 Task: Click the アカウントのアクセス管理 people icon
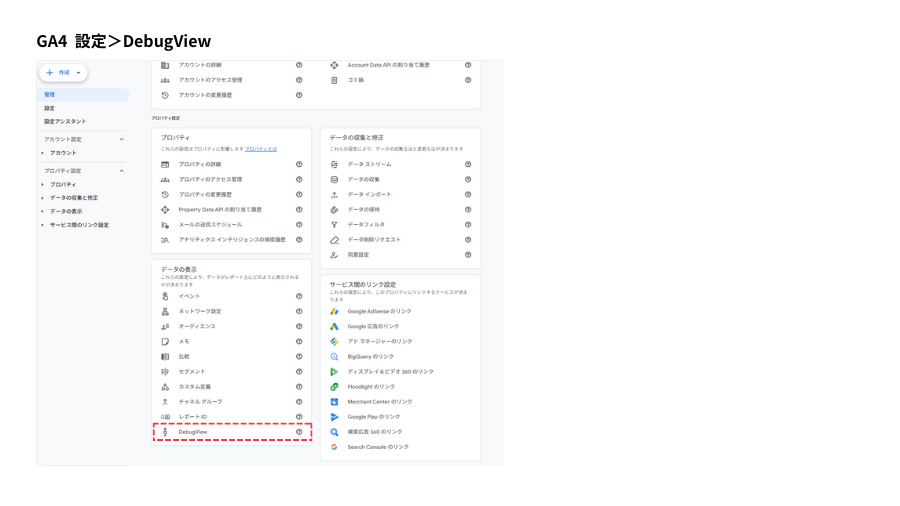(165, 80)
